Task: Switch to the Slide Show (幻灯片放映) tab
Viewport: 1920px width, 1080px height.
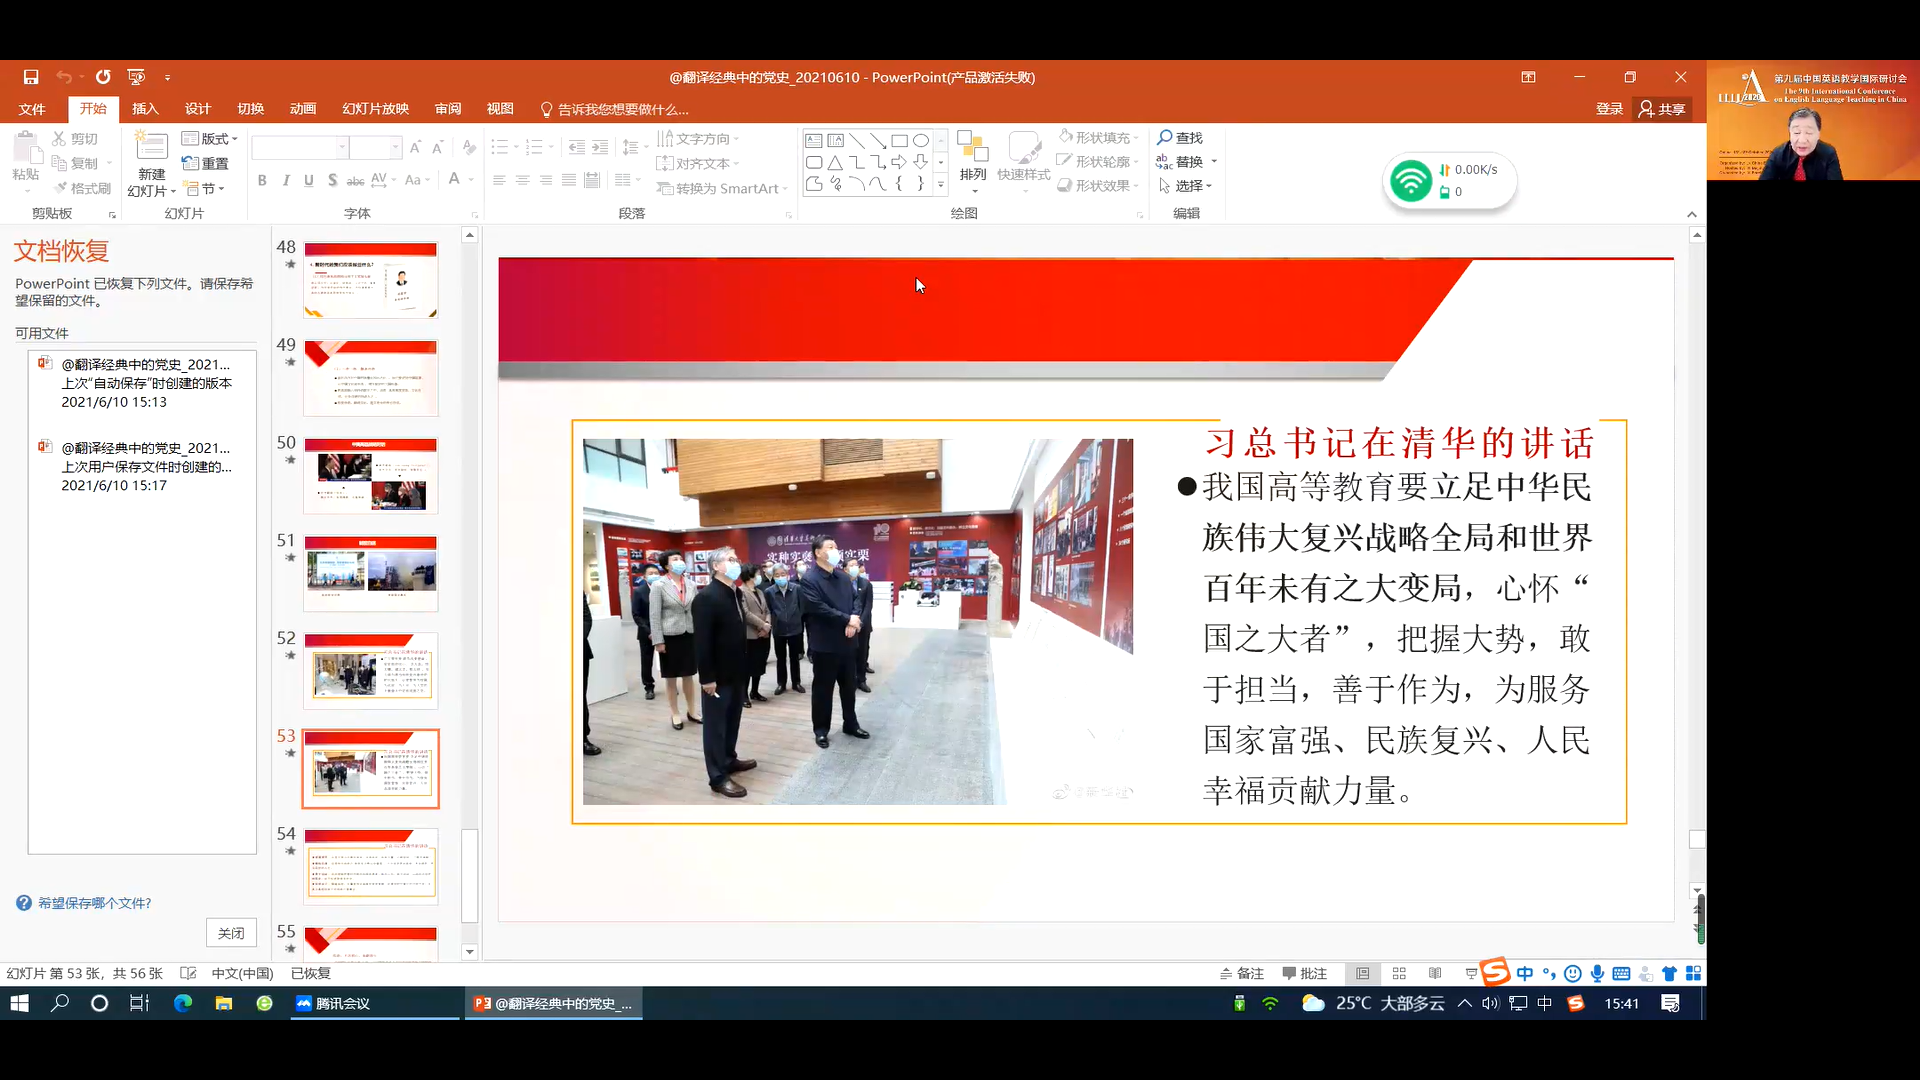Action: 376,109
